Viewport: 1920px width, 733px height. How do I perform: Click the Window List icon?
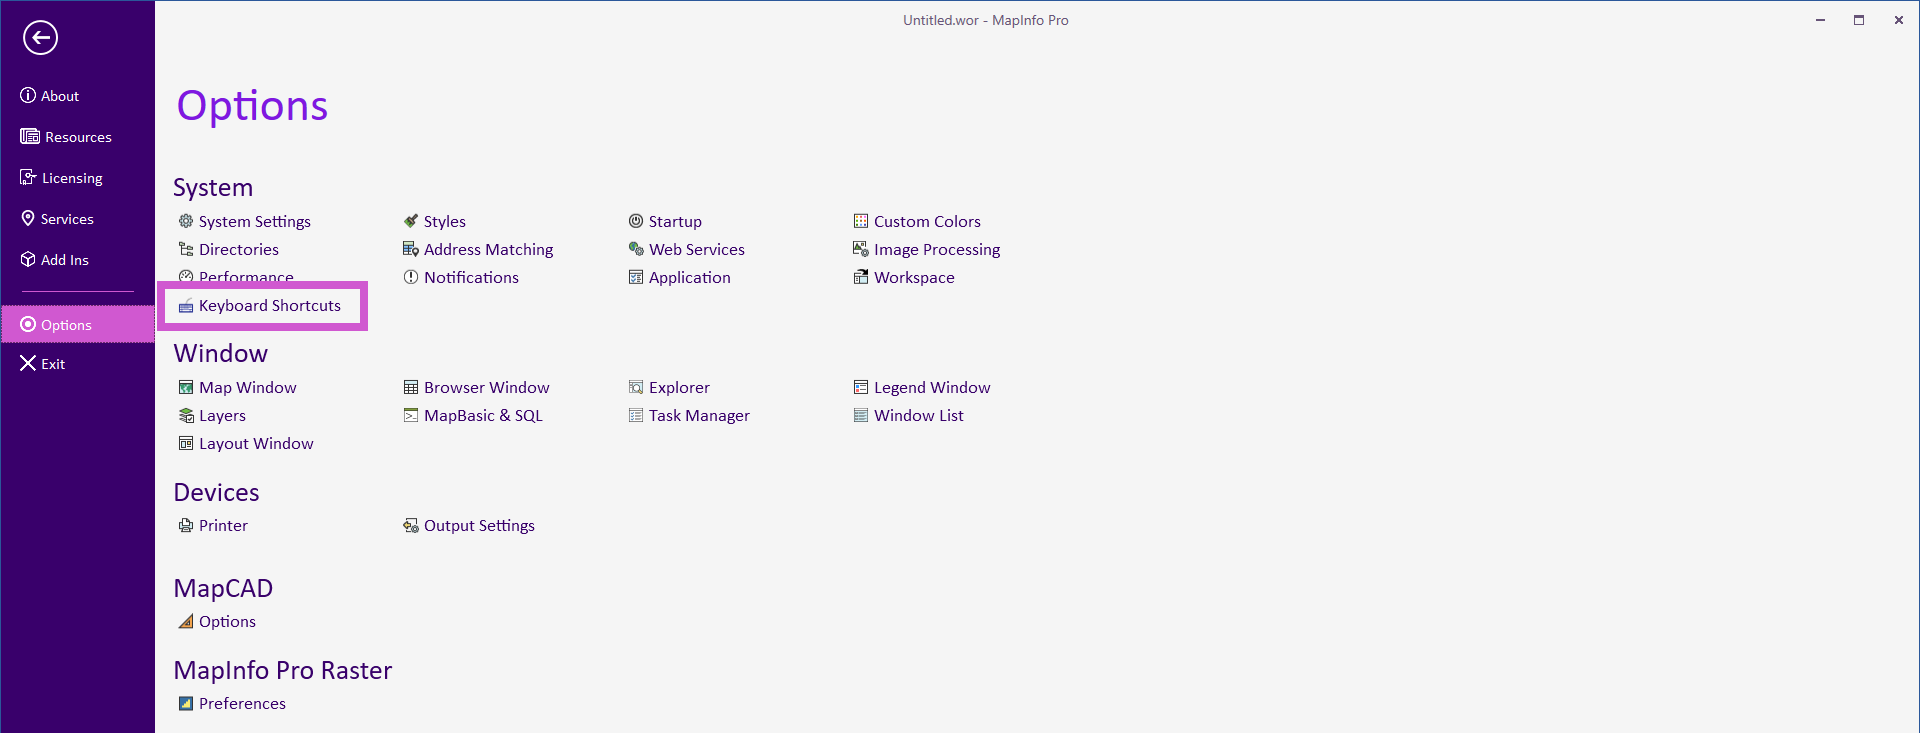[861, 415]
